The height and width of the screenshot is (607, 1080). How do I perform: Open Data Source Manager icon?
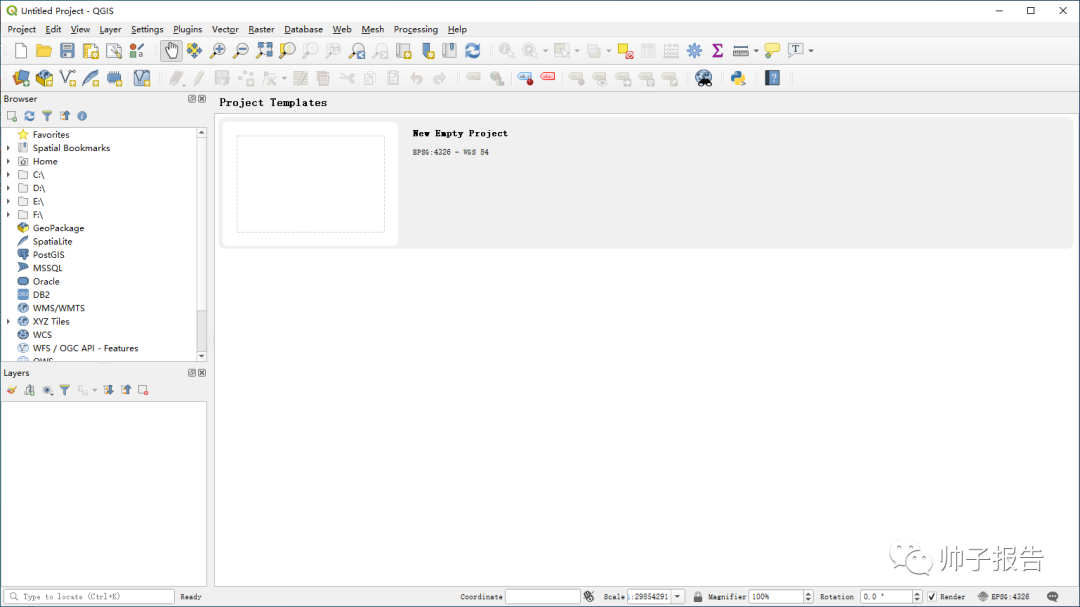click(21, 78)
